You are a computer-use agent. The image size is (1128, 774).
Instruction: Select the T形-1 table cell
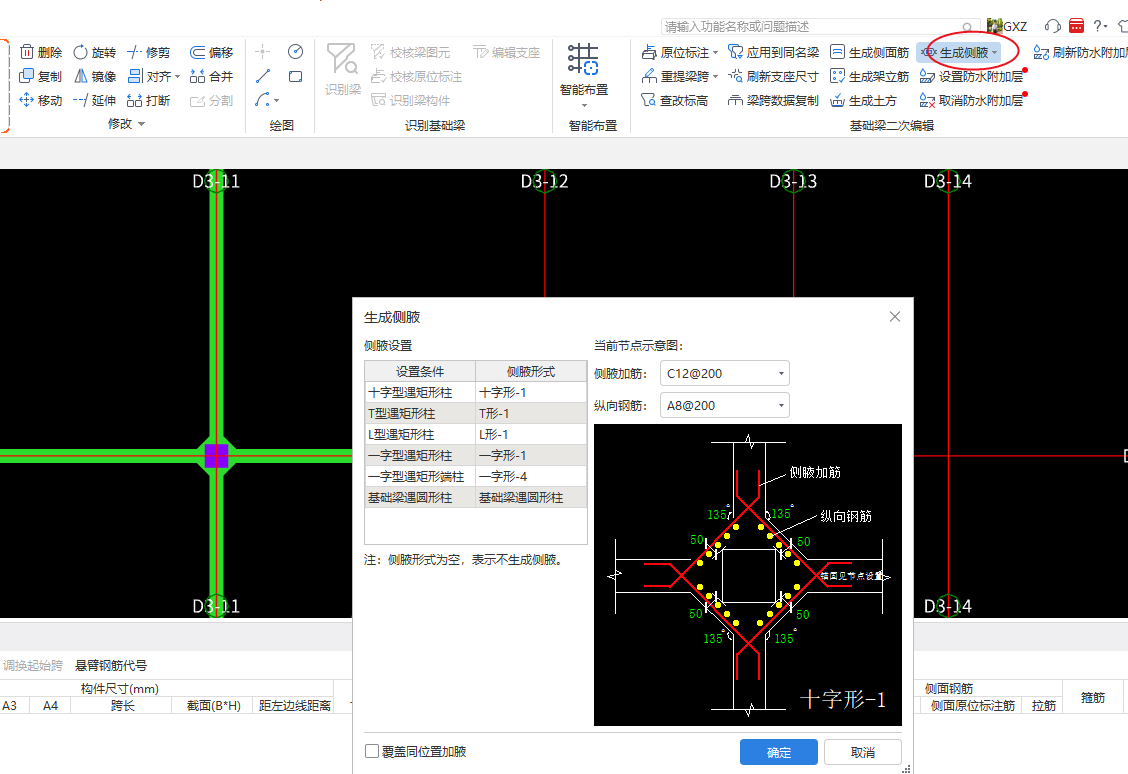(531, 413)
